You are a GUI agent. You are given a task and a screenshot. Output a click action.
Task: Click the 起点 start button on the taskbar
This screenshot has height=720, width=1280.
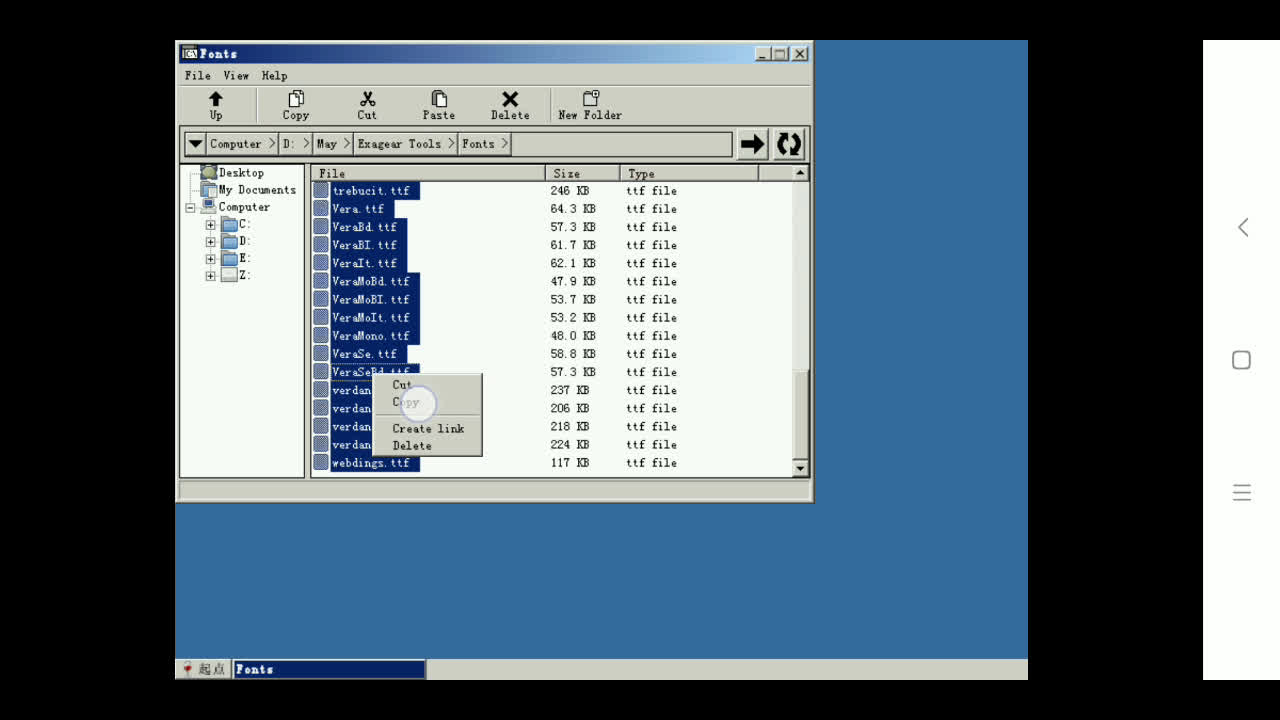(203, 668)
